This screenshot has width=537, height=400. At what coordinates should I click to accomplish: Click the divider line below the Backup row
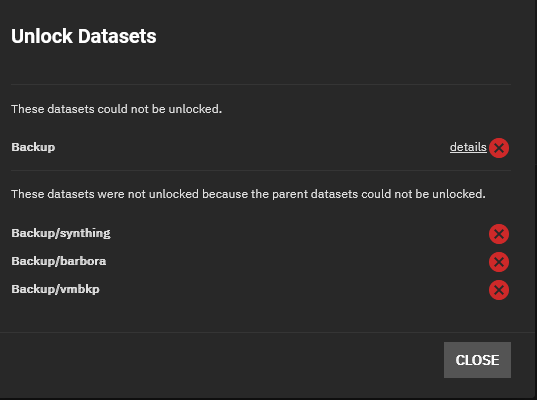point(261,170)
